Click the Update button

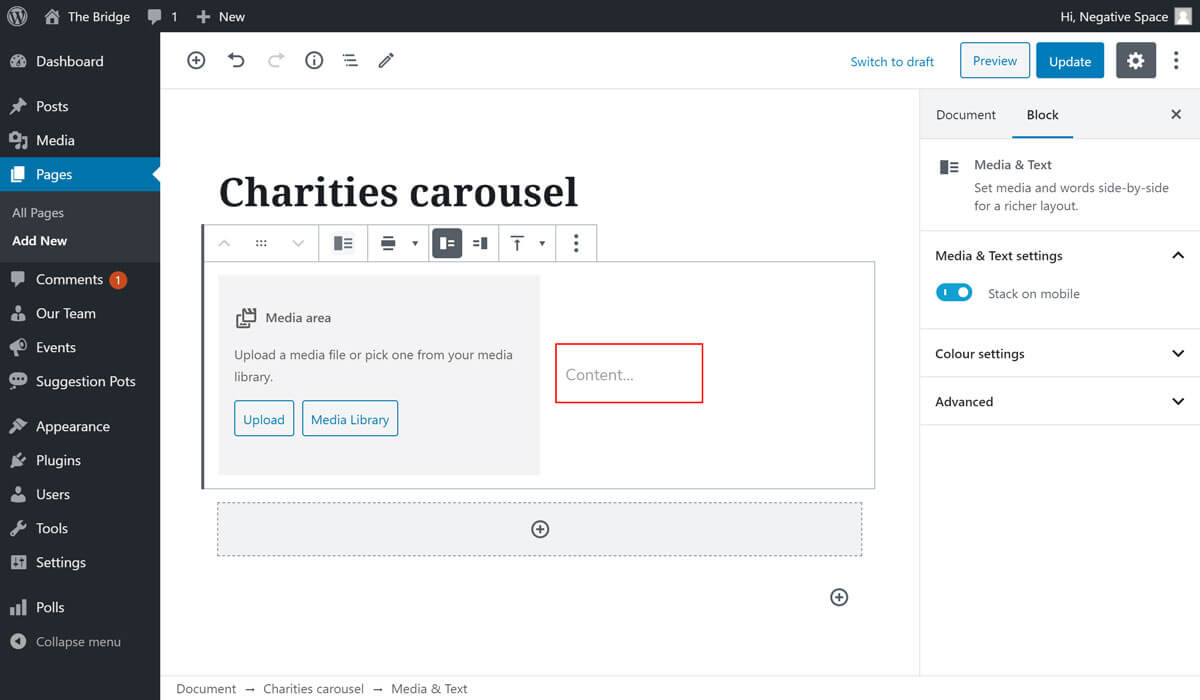coord(1069,61)
